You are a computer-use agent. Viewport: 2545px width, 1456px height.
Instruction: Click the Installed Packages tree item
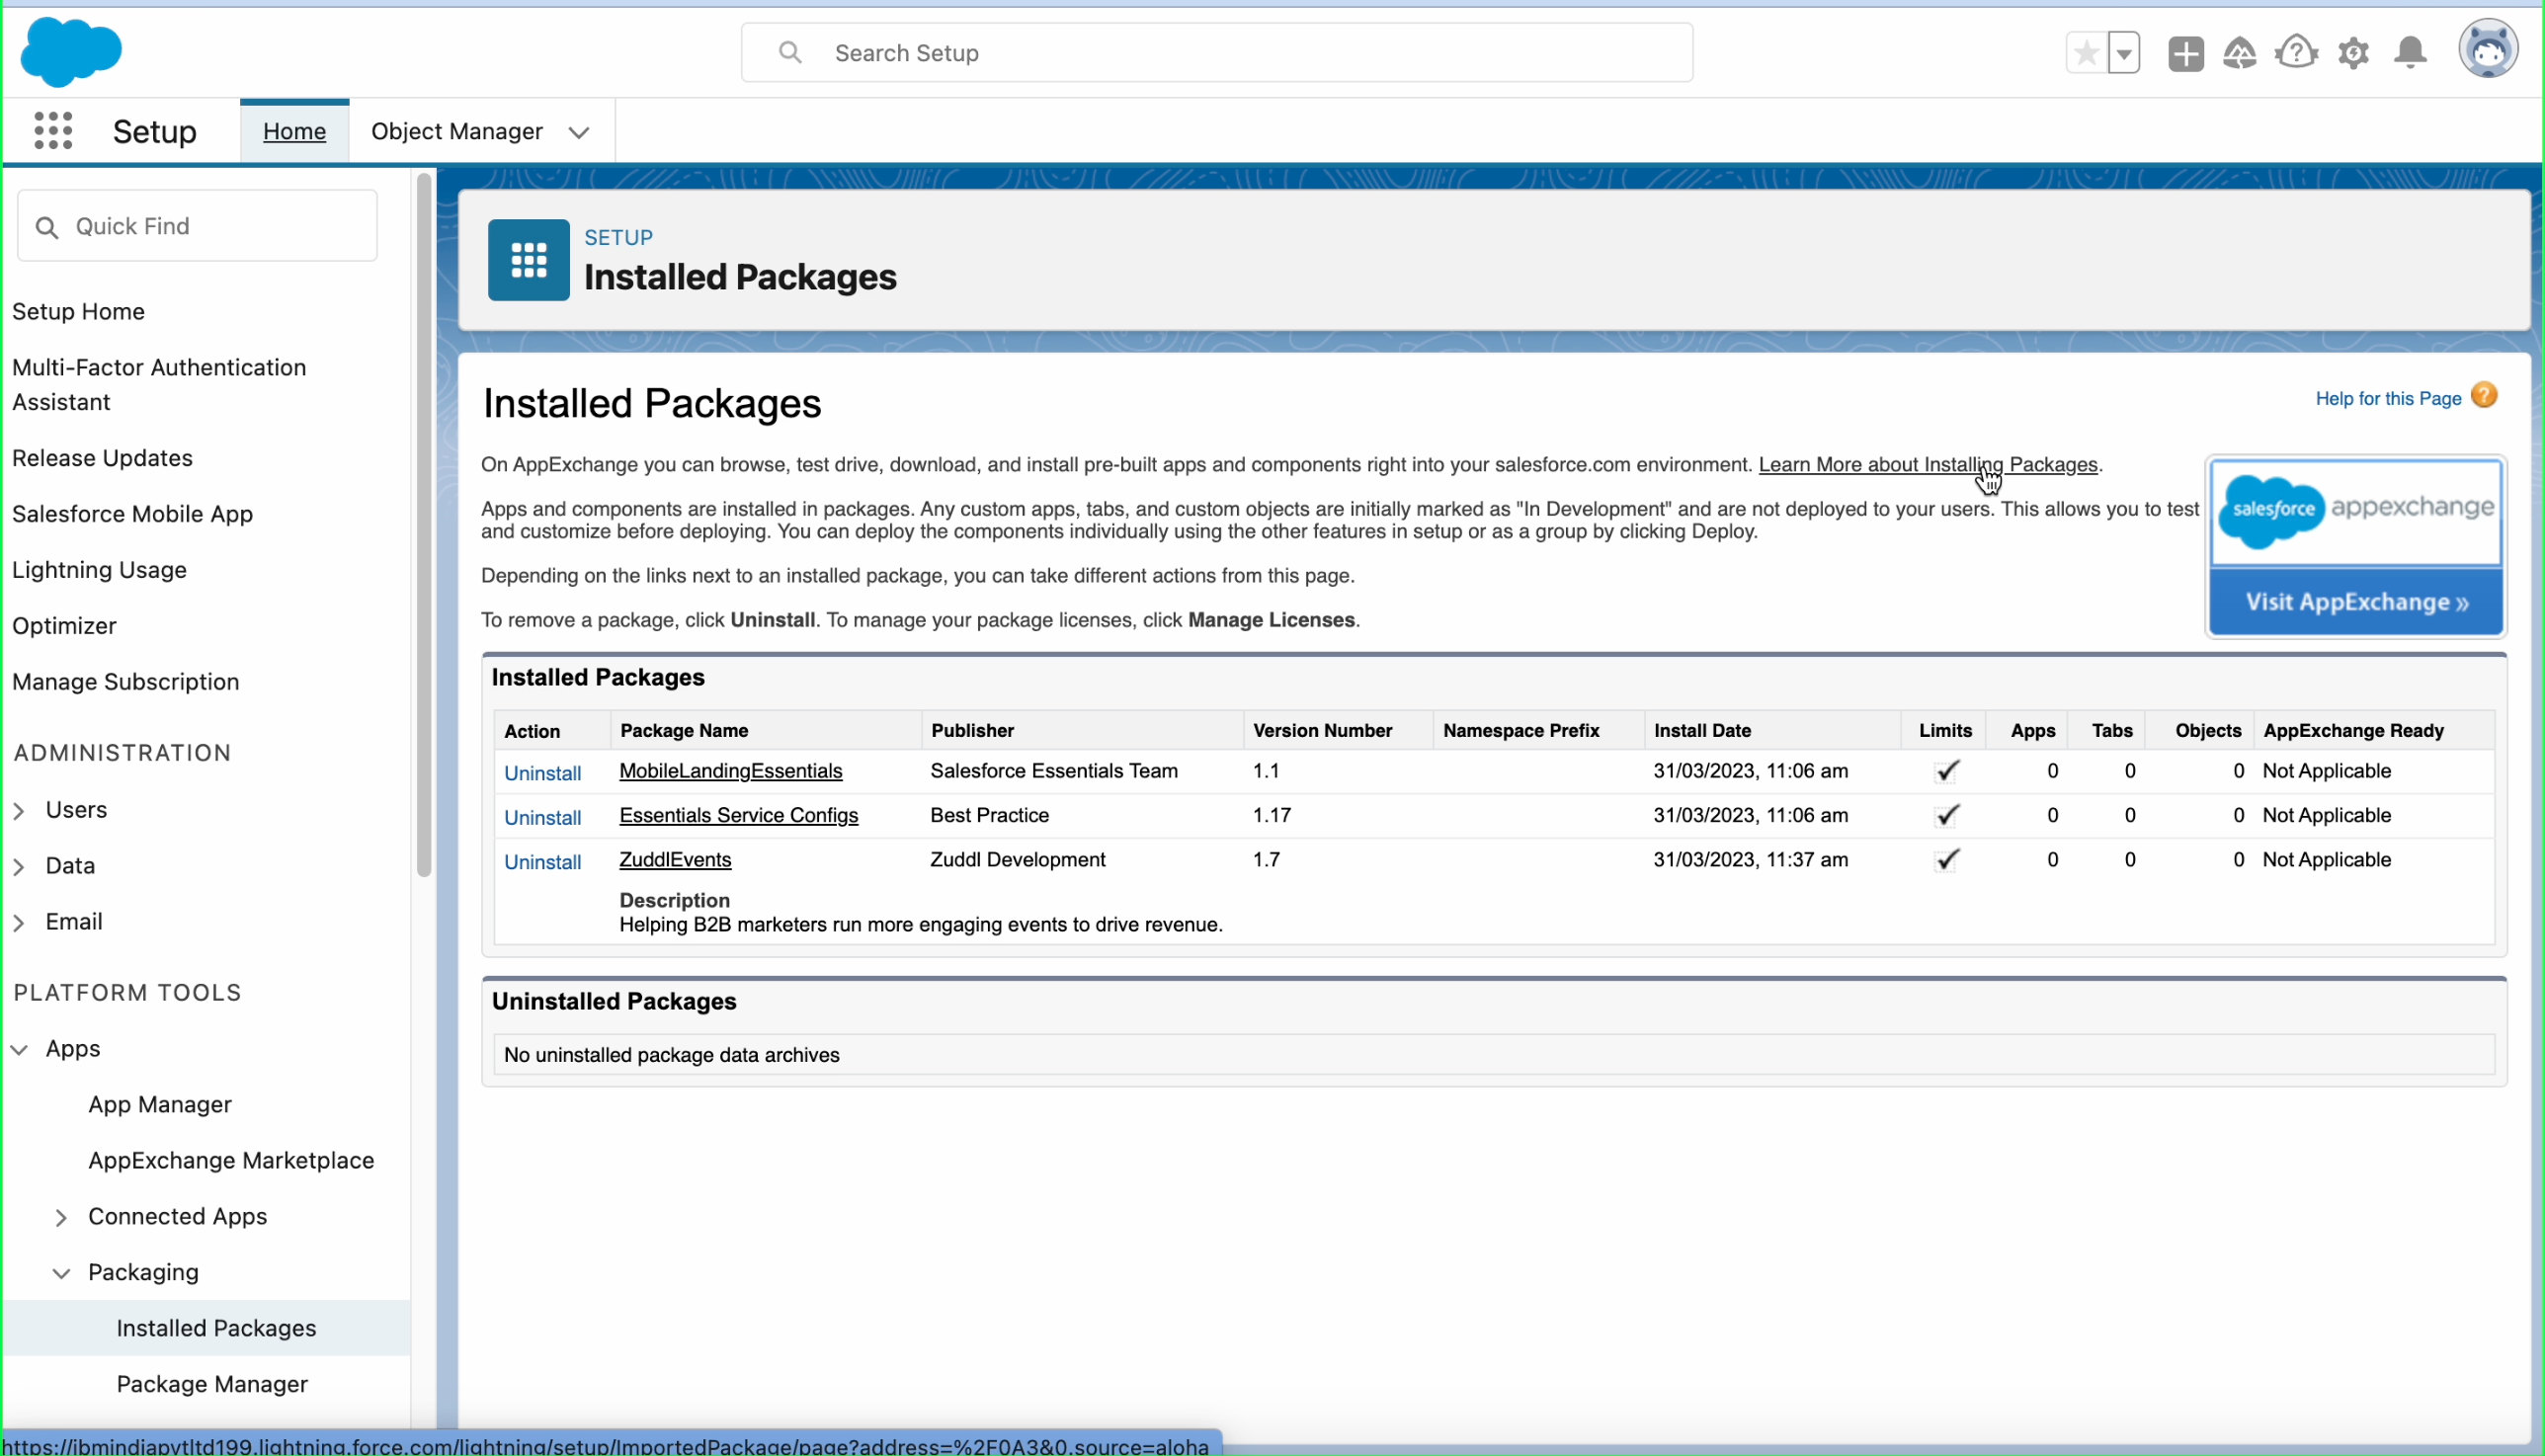[x=216, y=1327]
